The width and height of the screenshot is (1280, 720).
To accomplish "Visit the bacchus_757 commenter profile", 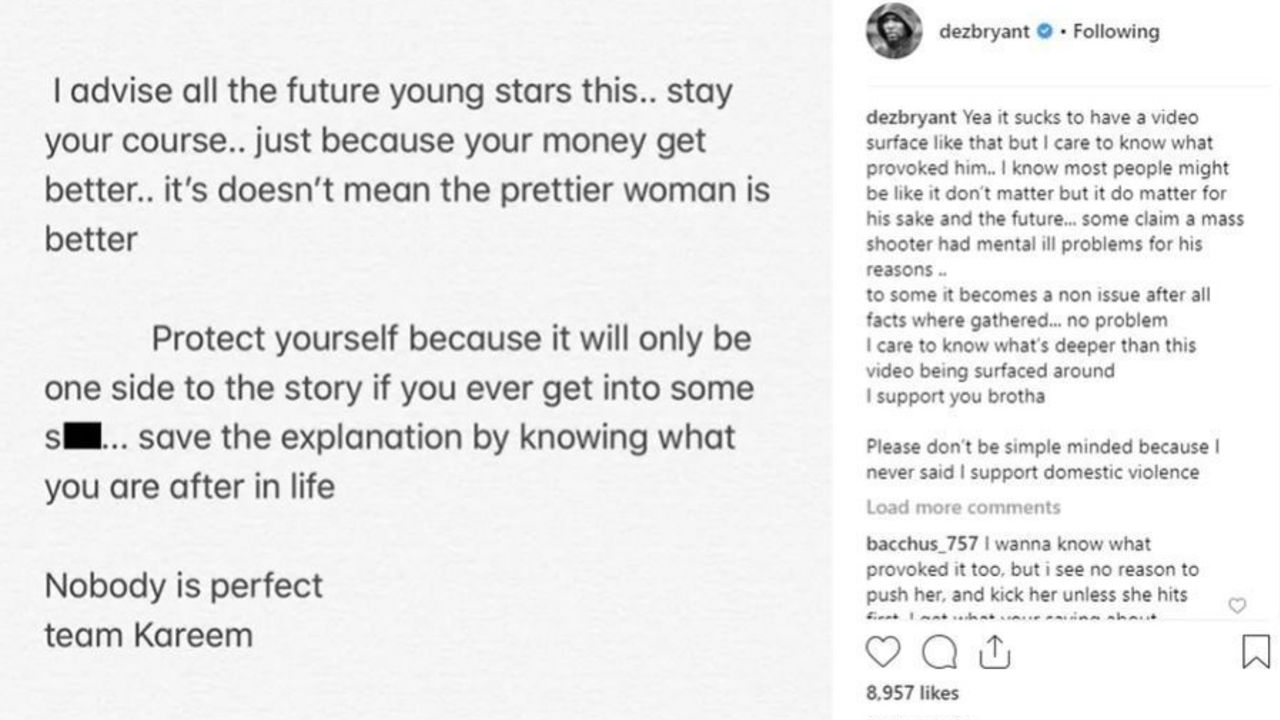I will point(922,544).
